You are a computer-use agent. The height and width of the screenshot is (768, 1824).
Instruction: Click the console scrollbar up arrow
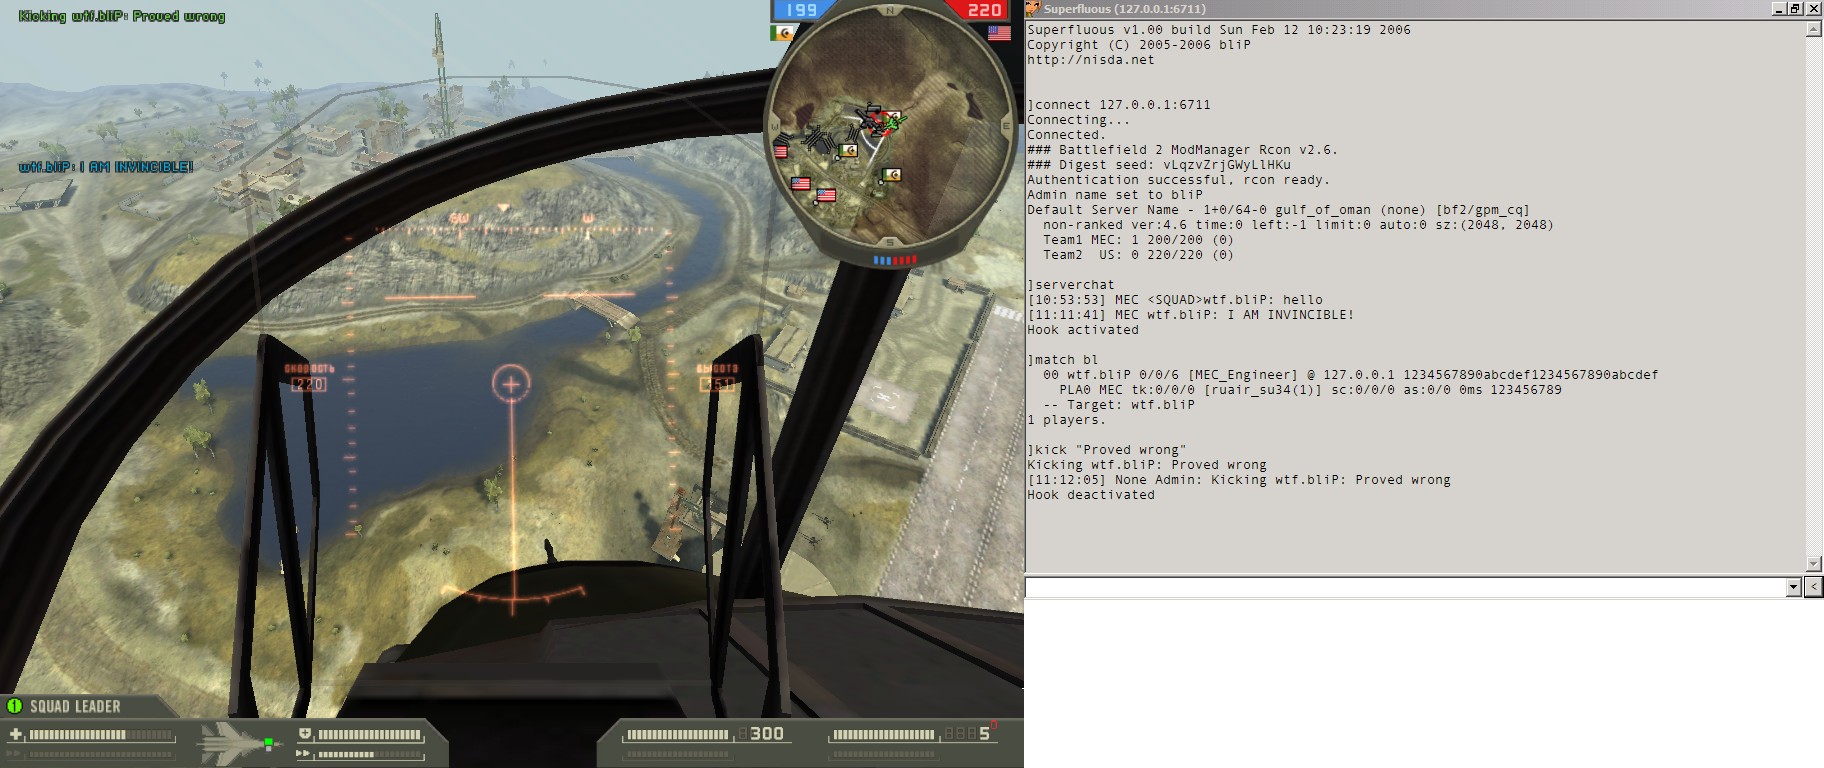point(1814,29)
